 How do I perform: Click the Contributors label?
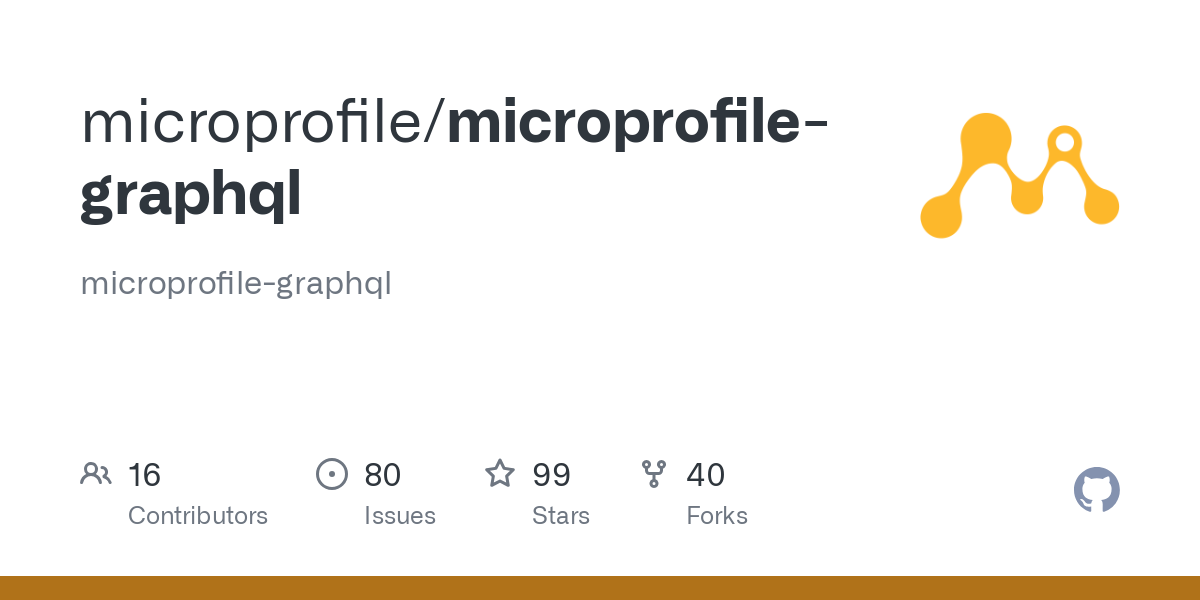click(198, 516)
